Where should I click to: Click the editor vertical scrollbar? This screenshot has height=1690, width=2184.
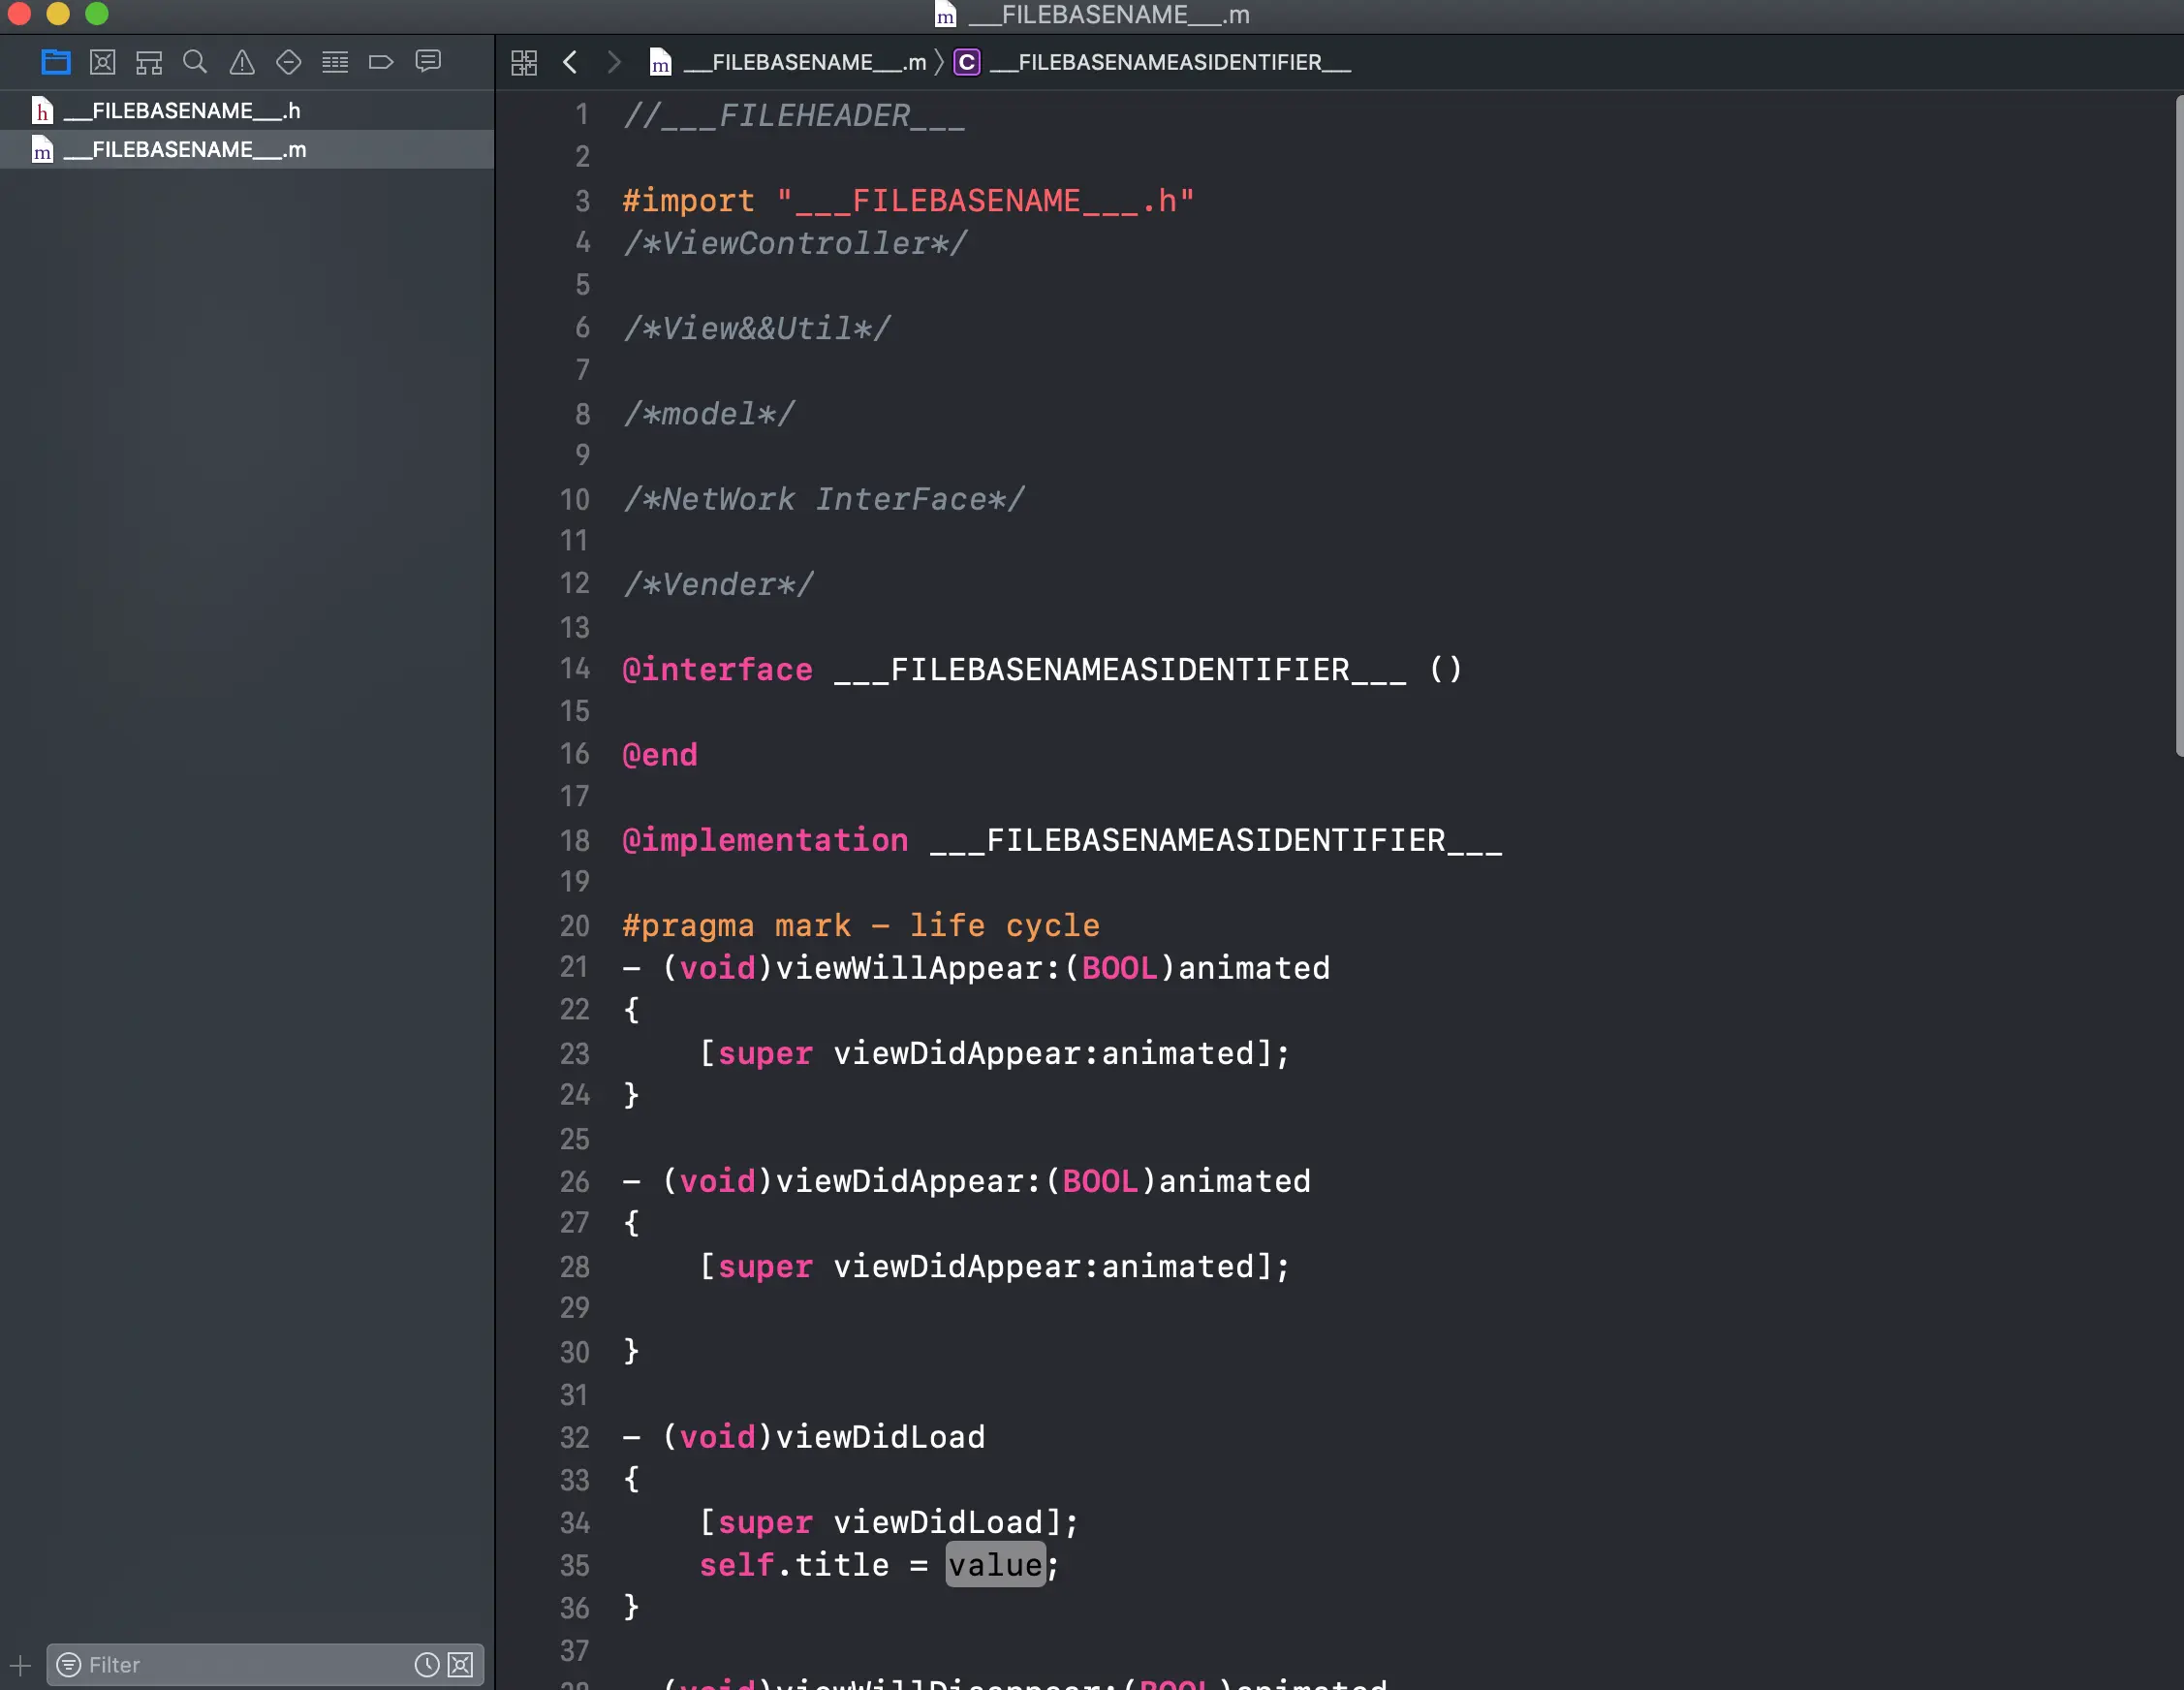(x=2178, y=425)
